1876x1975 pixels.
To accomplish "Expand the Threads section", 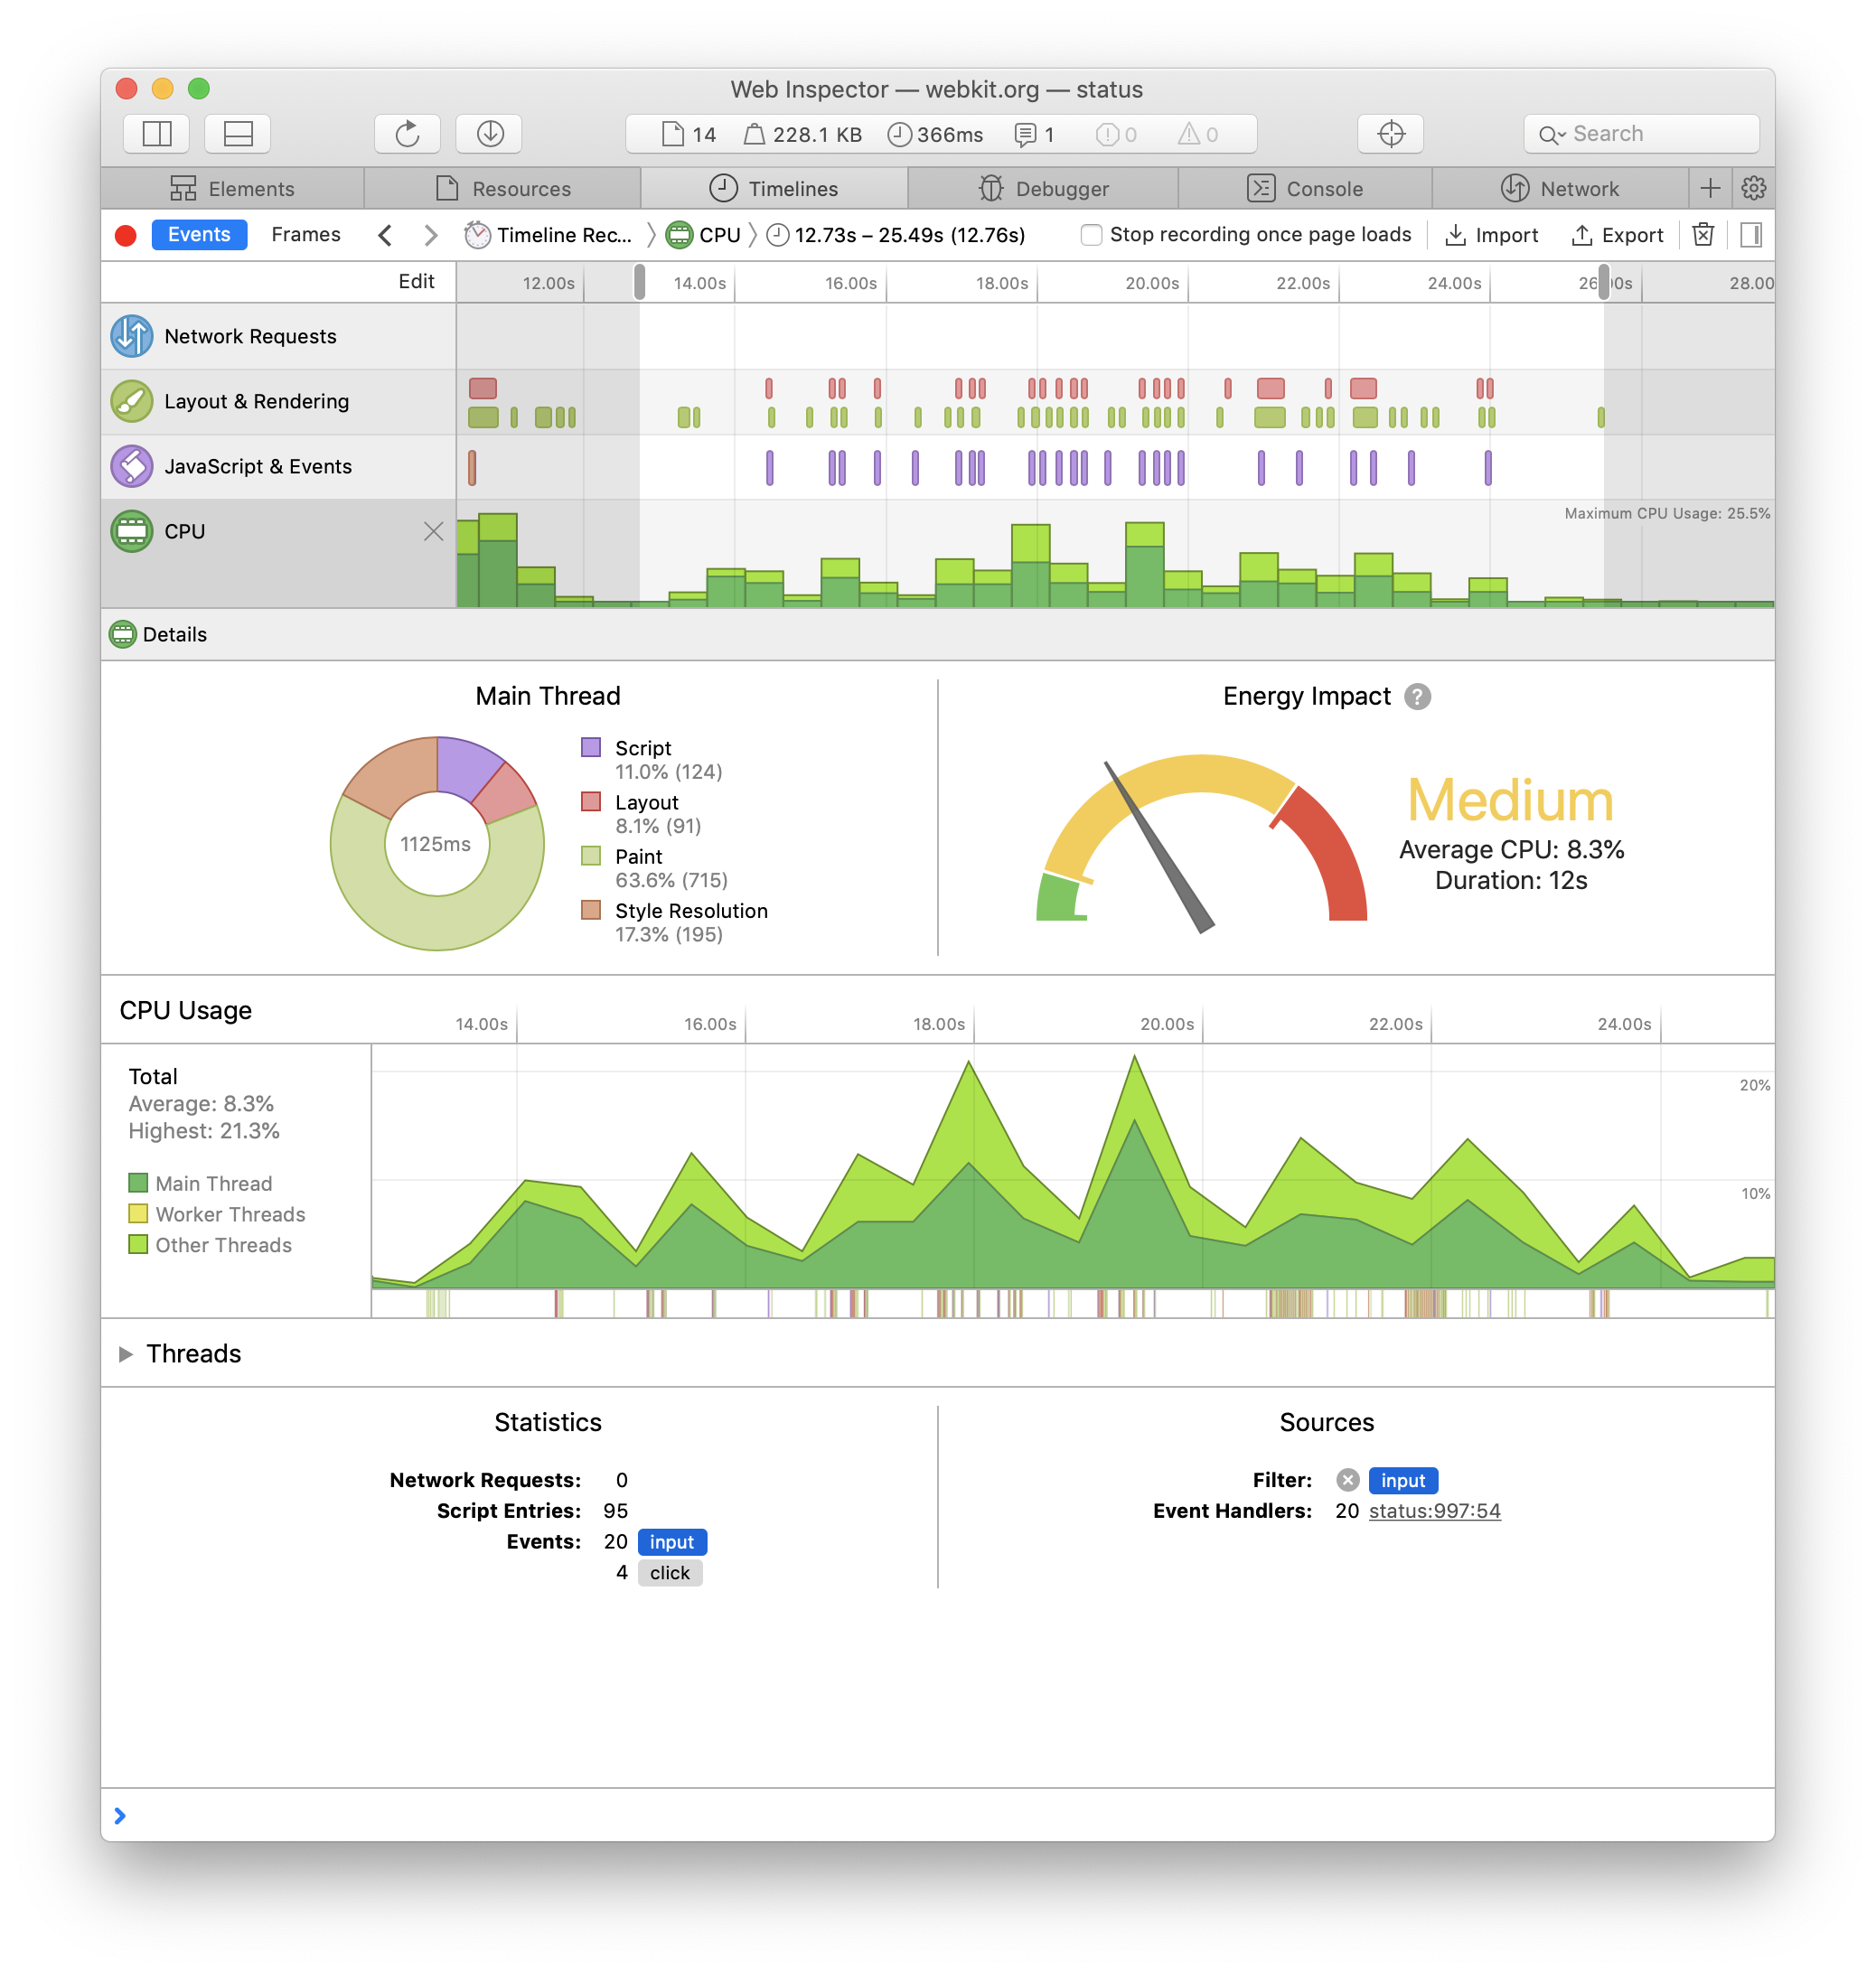I will click(x=126, y=1354).
